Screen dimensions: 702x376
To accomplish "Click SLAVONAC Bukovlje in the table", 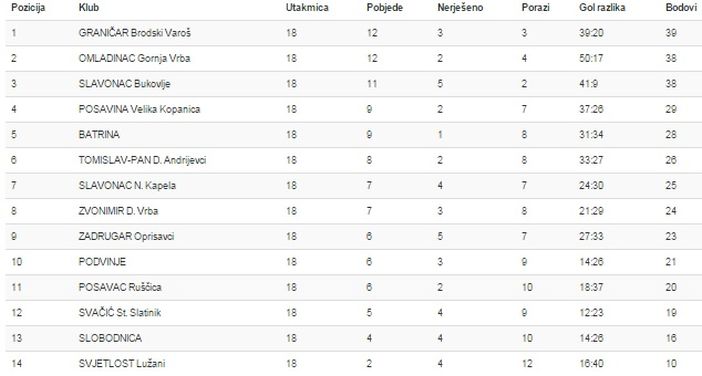I will 124,84.
